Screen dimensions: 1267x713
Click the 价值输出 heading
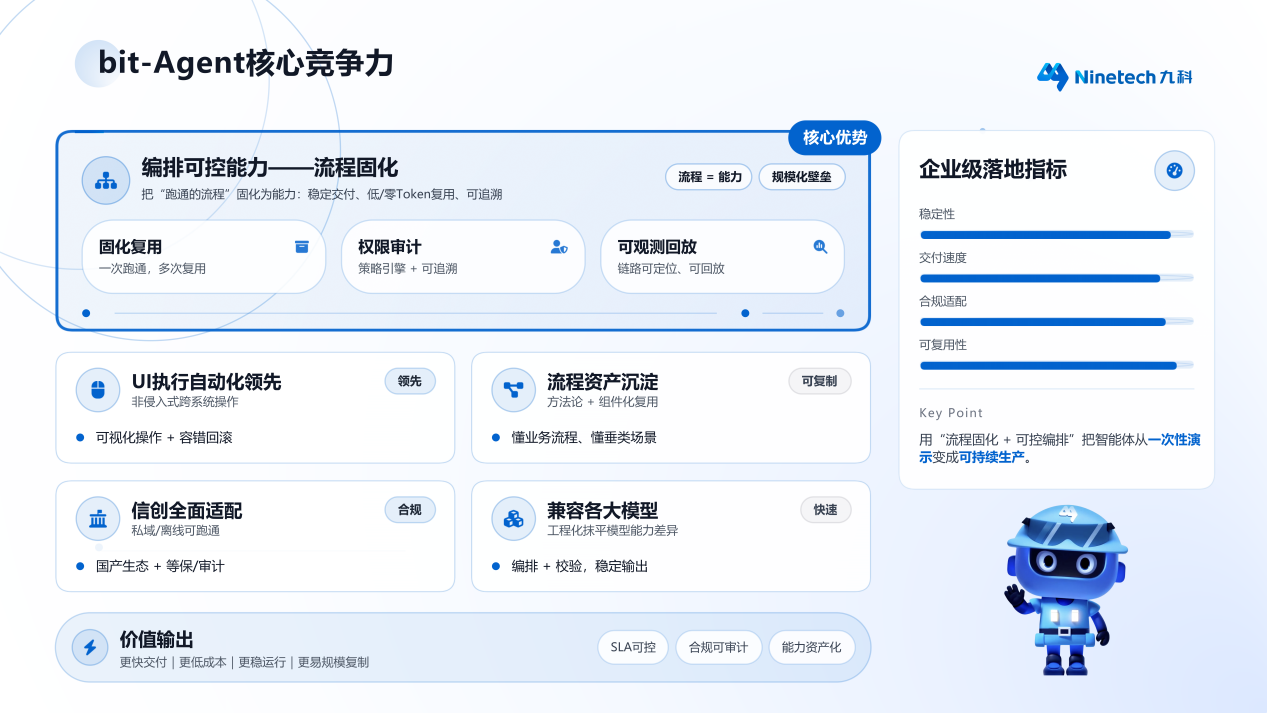pos(156,640)
